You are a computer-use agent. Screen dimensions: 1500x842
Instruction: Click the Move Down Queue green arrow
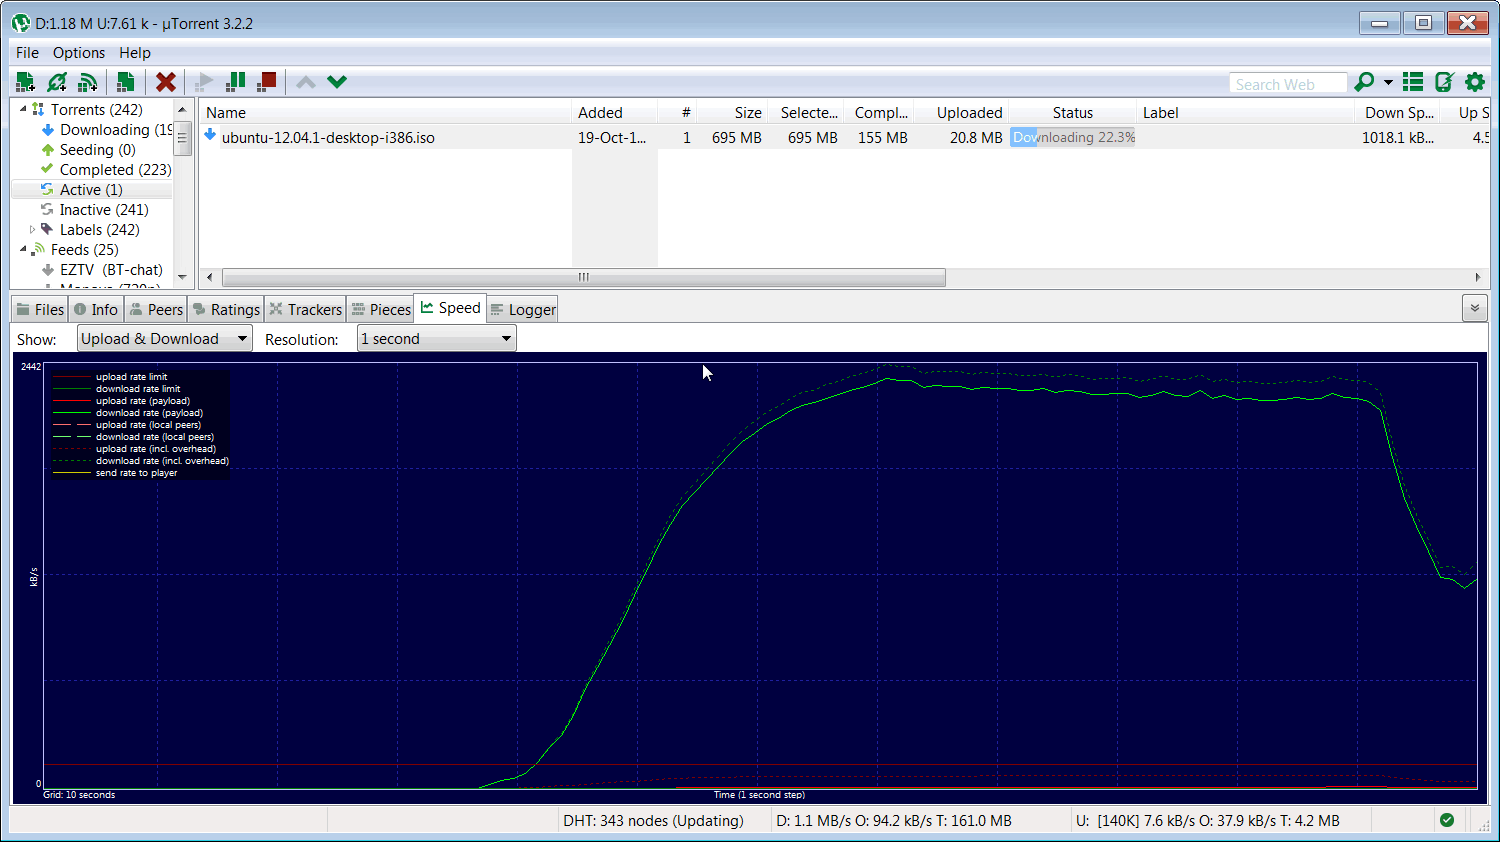pos(337,82)
